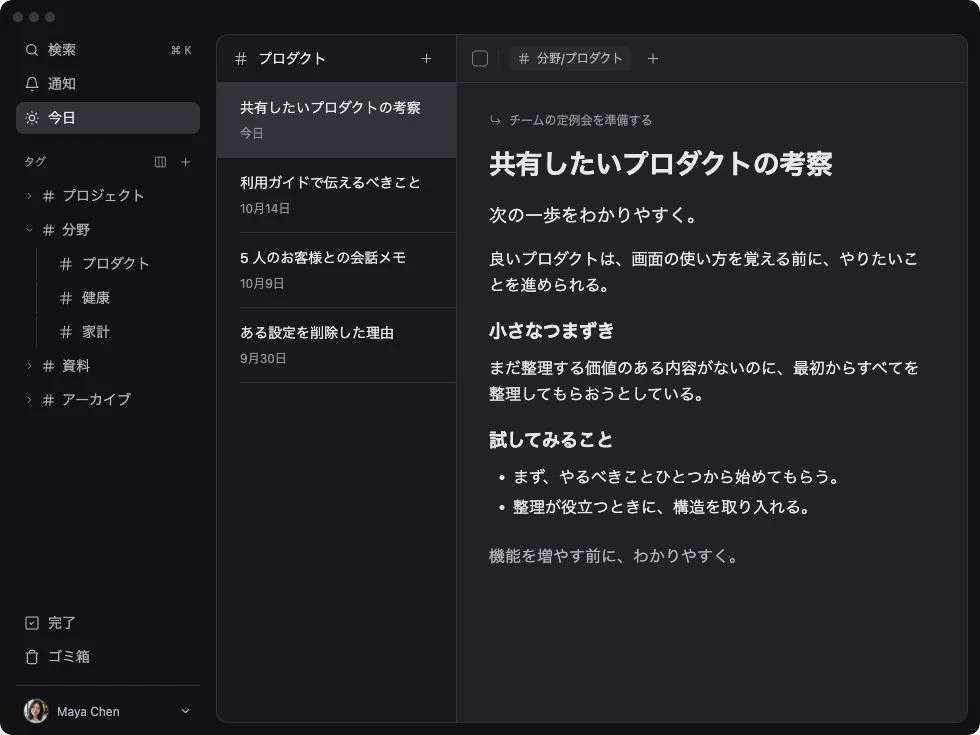Click the line 次の一歩をわかりやすく。
The width and height of the screenshot is (980, 735).
[x=592, y=215]
